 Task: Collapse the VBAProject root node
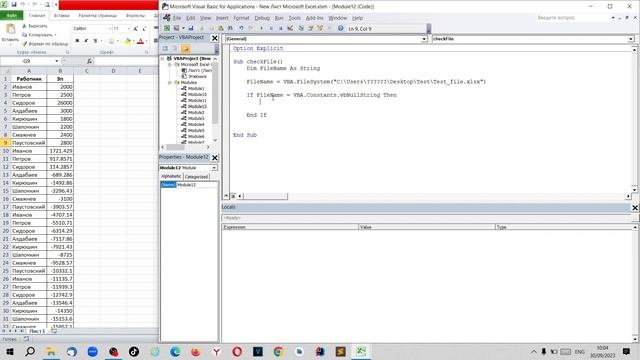[163, 58]
